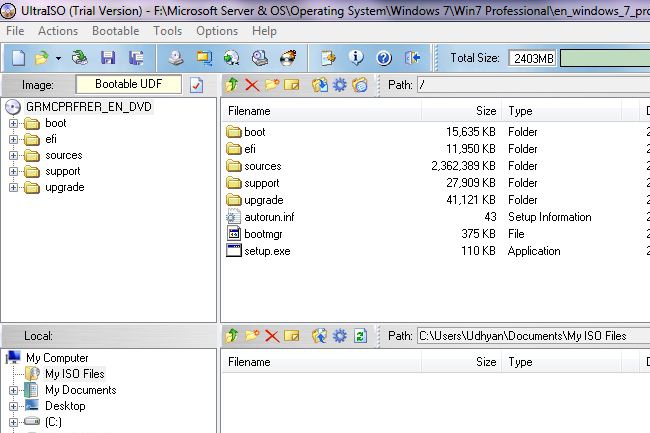Screen dimensions: 650x433
Task: Click the boot-info check icon beside Bootable UDF
Action: 196,85
